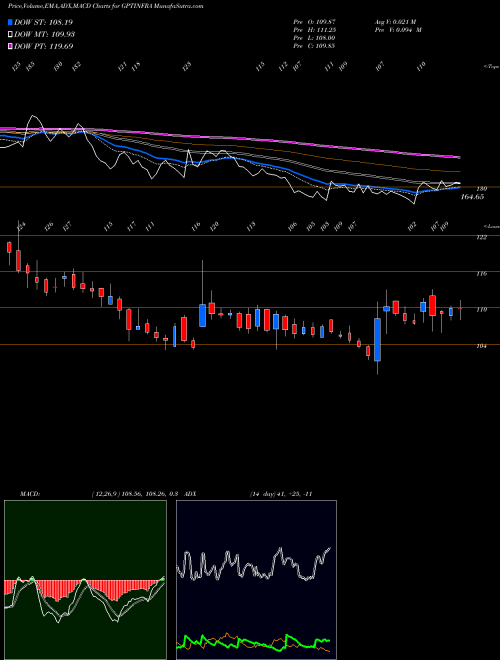Click the 'Pre H: 111.25' value
This screenshot has width=500, height=660.
coord(314,30)
